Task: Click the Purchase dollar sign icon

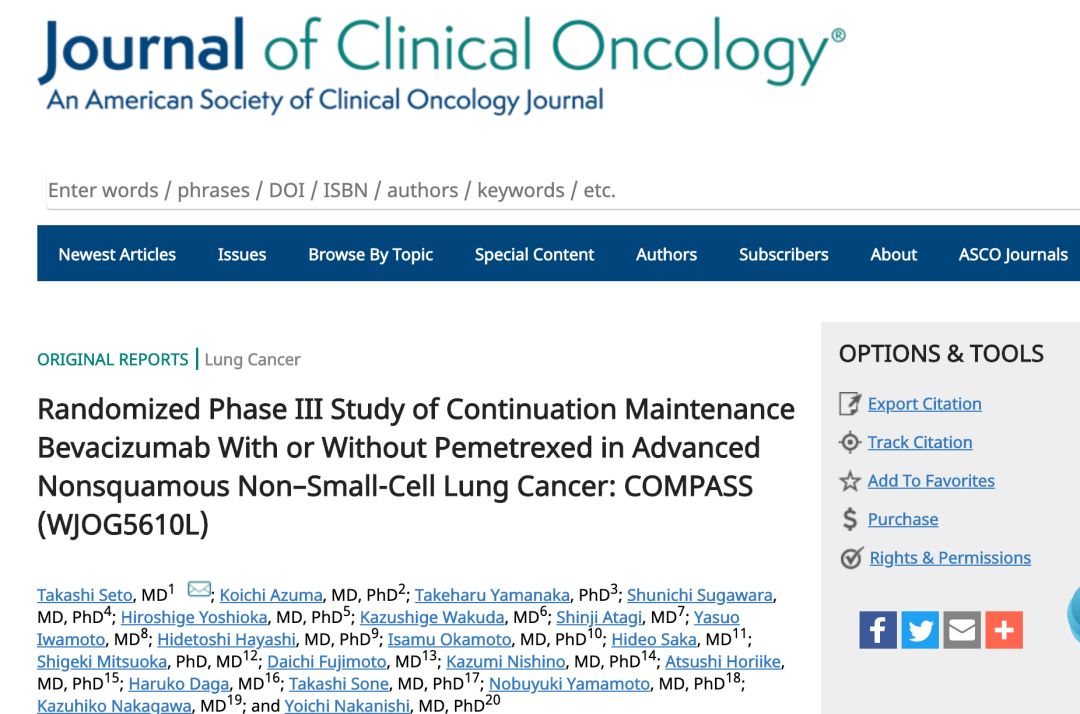Action: (850, 520)
